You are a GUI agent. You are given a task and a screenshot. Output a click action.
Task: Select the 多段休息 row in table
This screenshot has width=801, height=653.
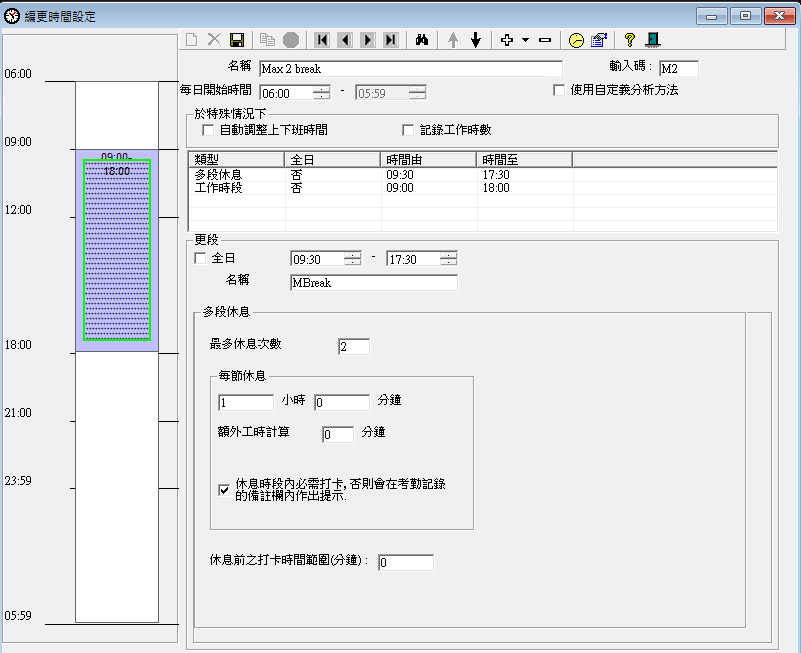(483, 175)
